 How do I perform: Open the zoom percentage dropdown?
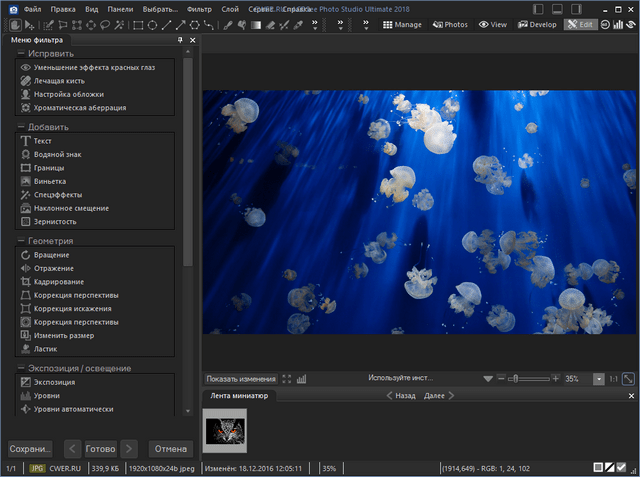pos(598,379)
